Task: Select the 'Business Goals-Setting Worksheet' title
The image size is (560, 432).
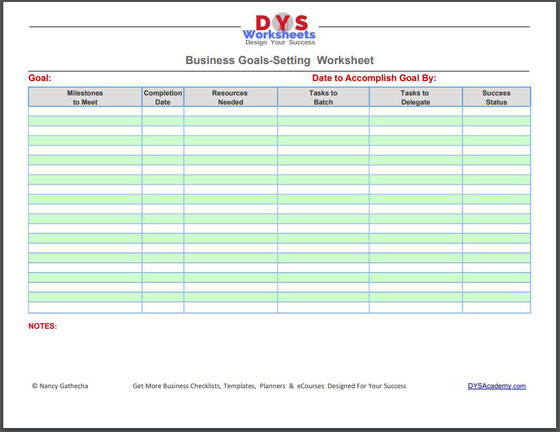Action: (x=279, y=60)
